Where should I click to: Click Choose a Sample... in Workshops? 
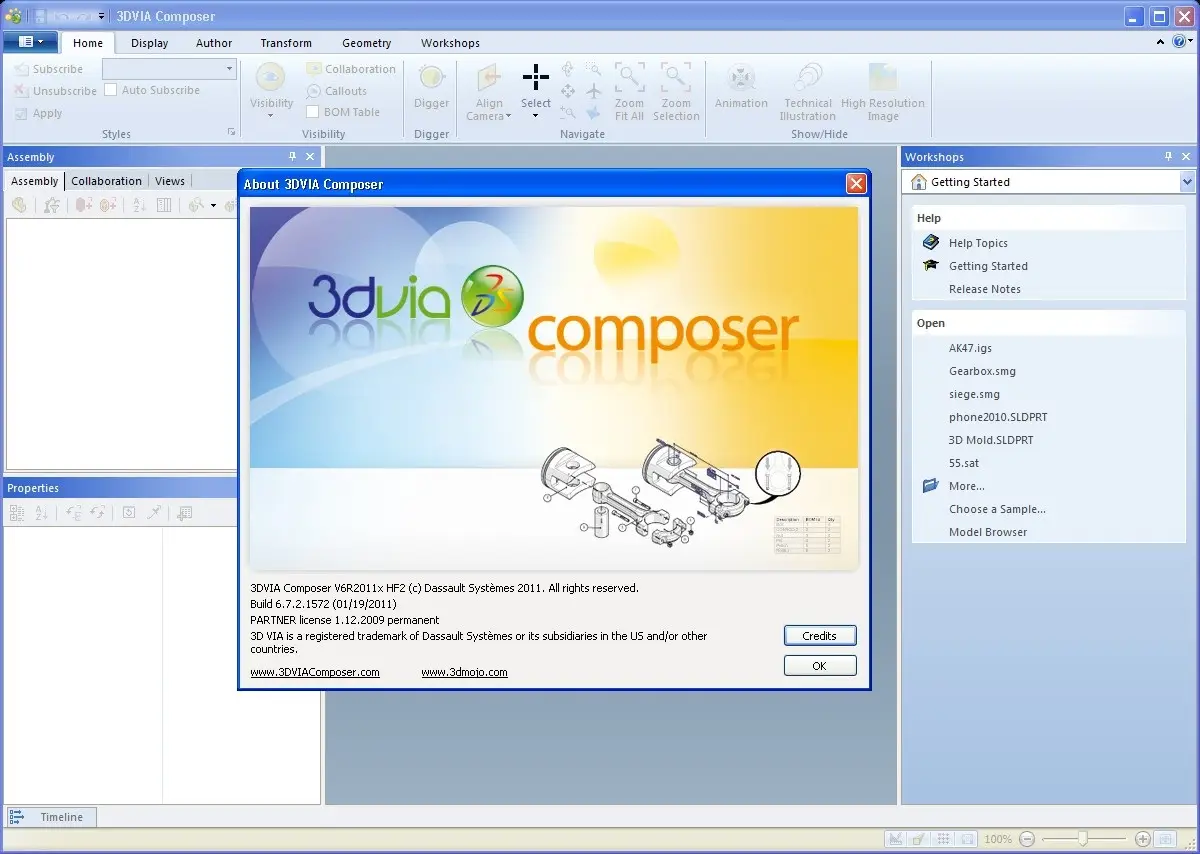(x=997, y=509)
